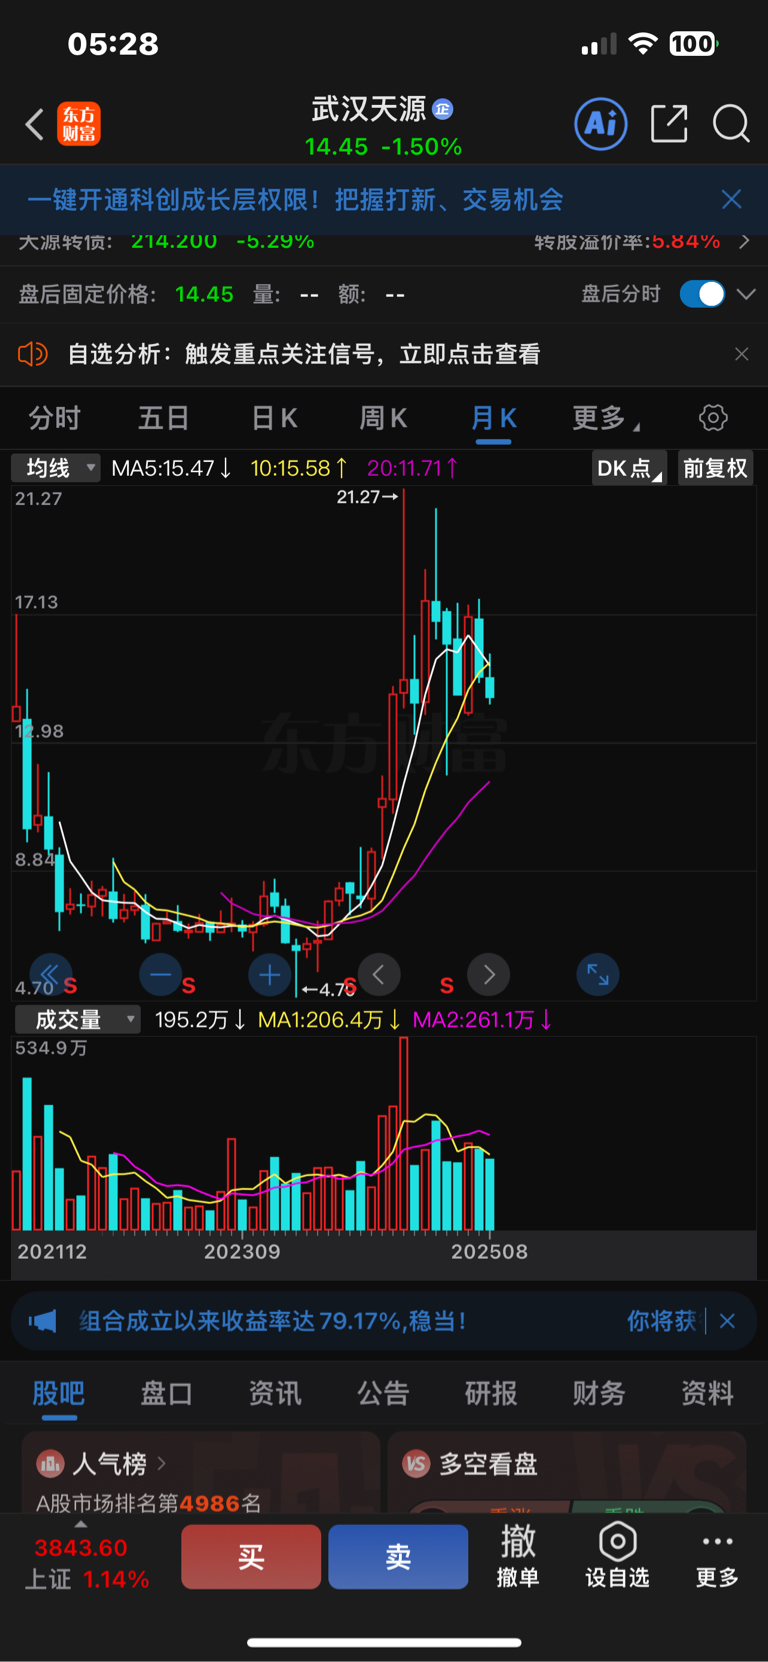The height and width of the screenshot is (1662, 768).
Task: Switch to the 五日 tab
Action: tap(163, 418)
